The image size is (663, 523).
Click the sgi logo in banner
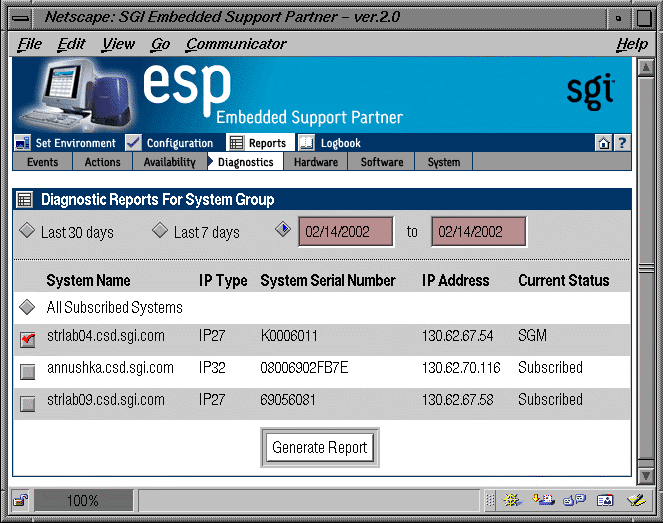(x=590, y=91)
